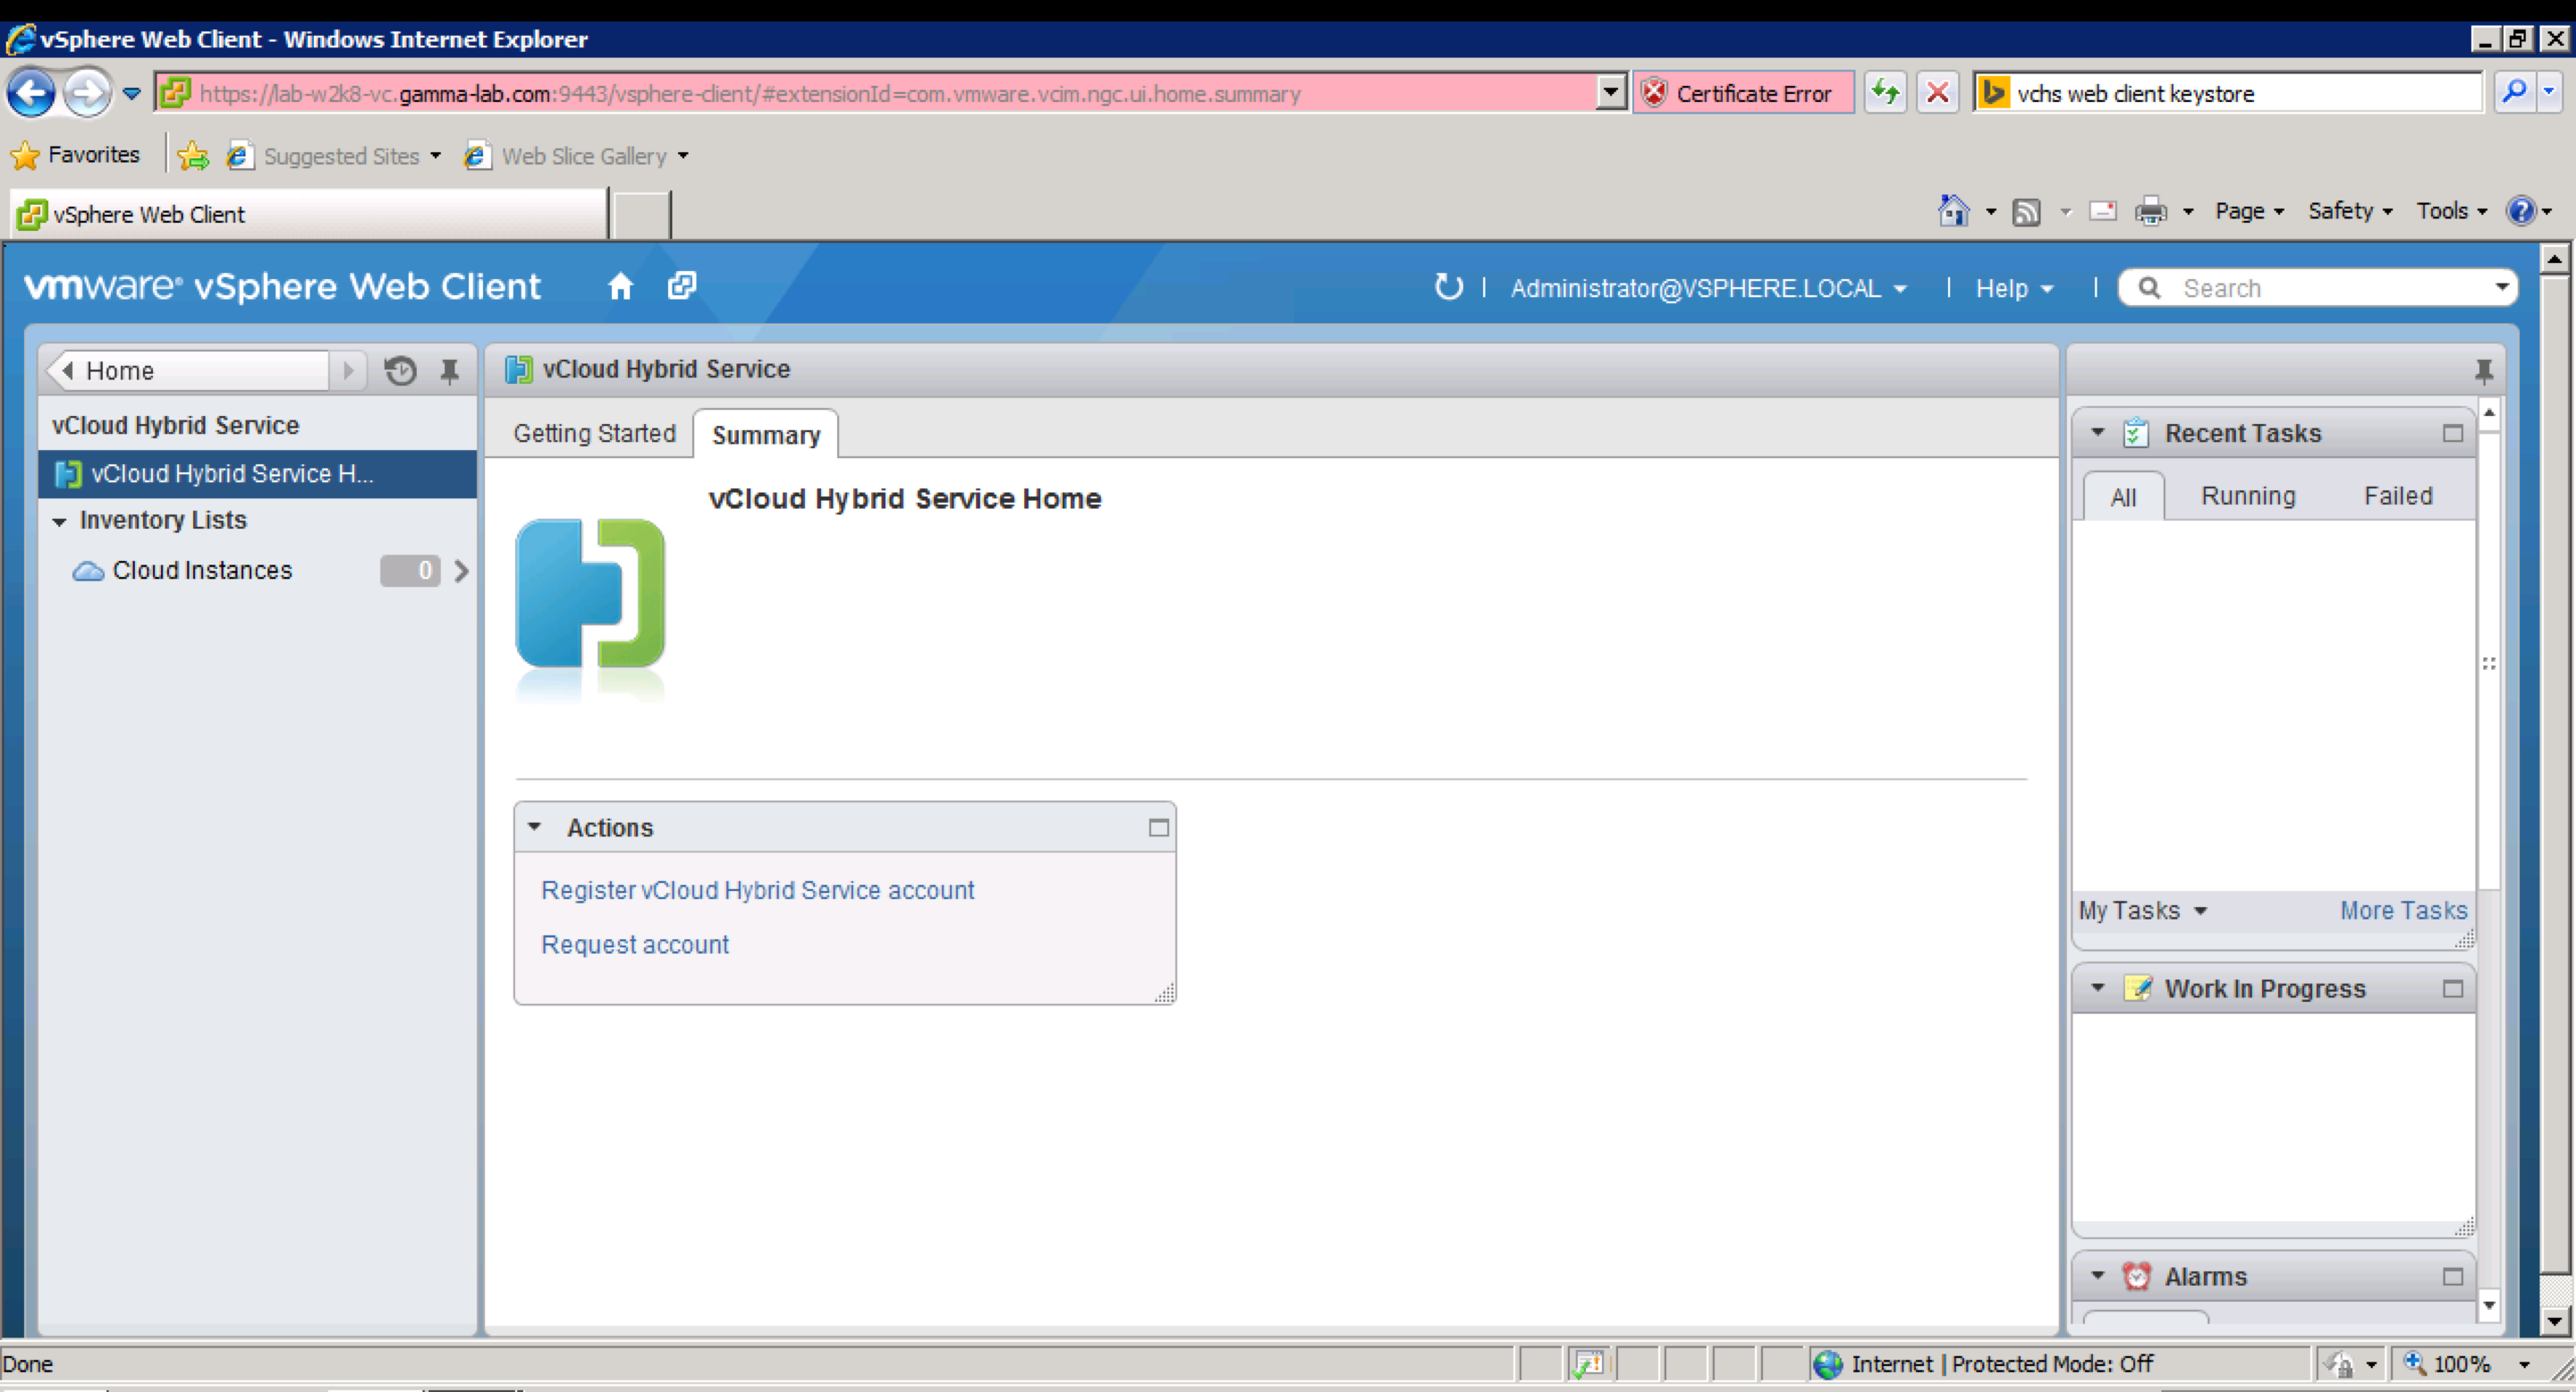Screen dimensions: 2576x1392
Task: Click the new window icon beside home
Action: [x=681, y=286]
